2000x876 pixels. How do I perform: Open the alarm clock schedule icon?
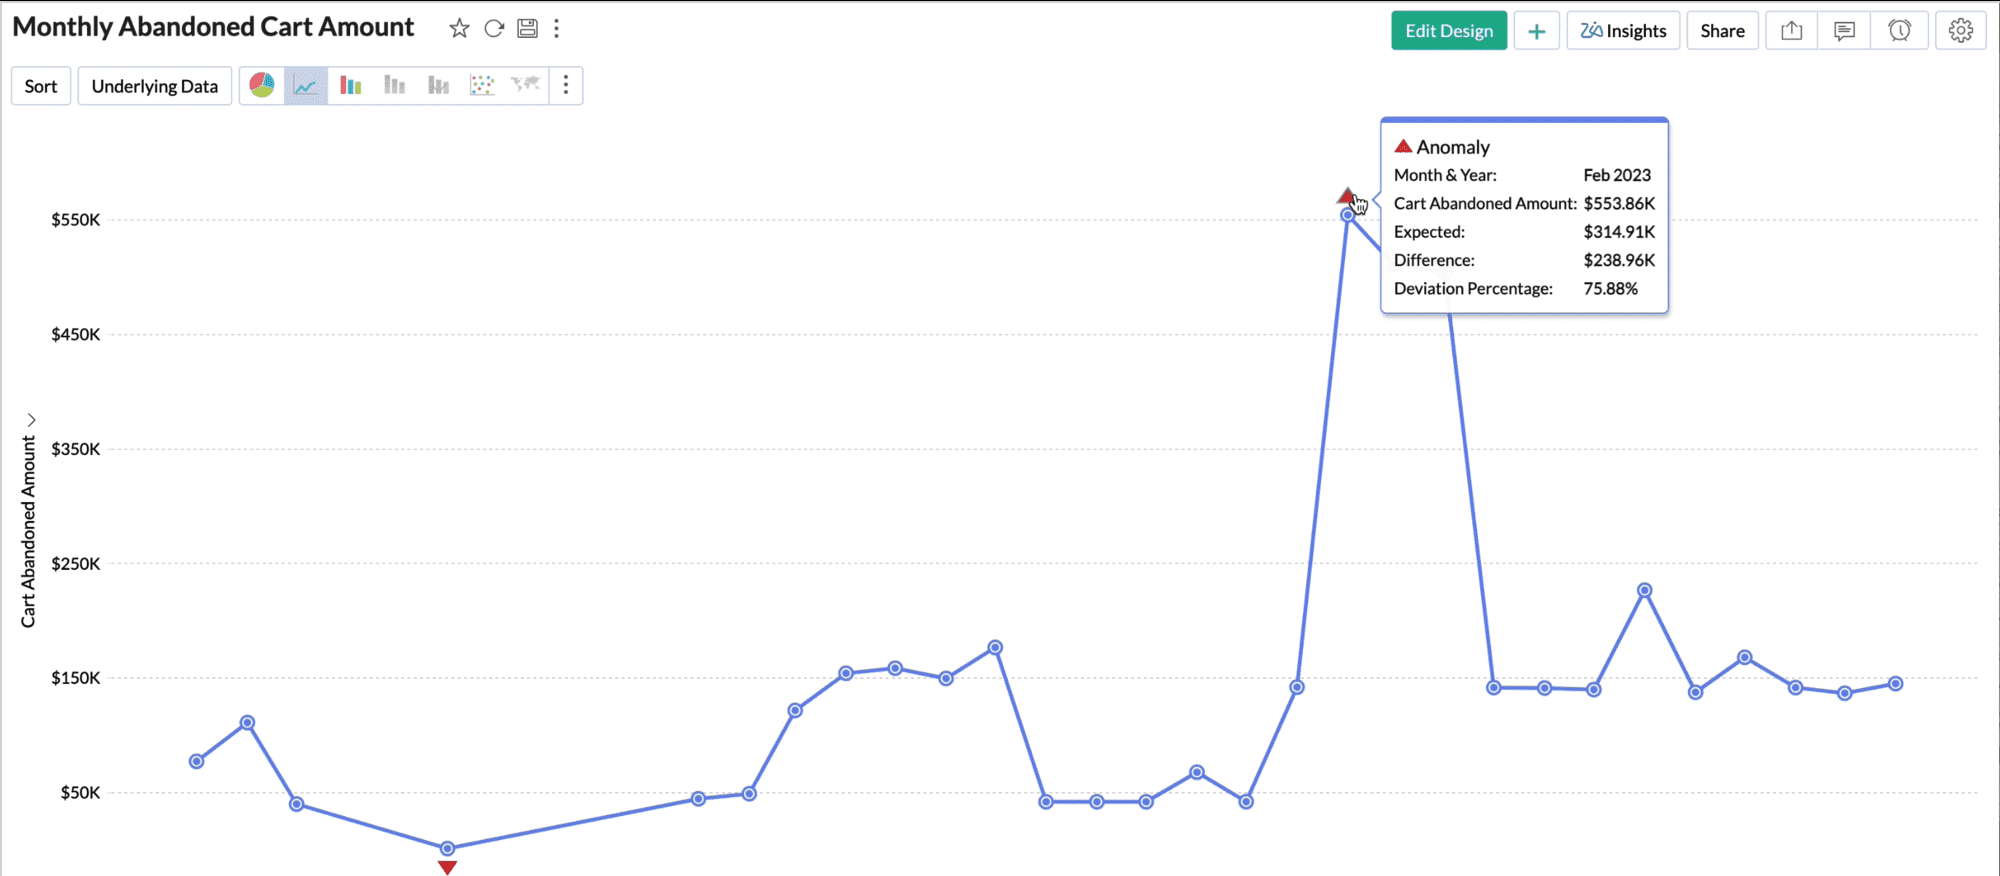(1899, 31)
